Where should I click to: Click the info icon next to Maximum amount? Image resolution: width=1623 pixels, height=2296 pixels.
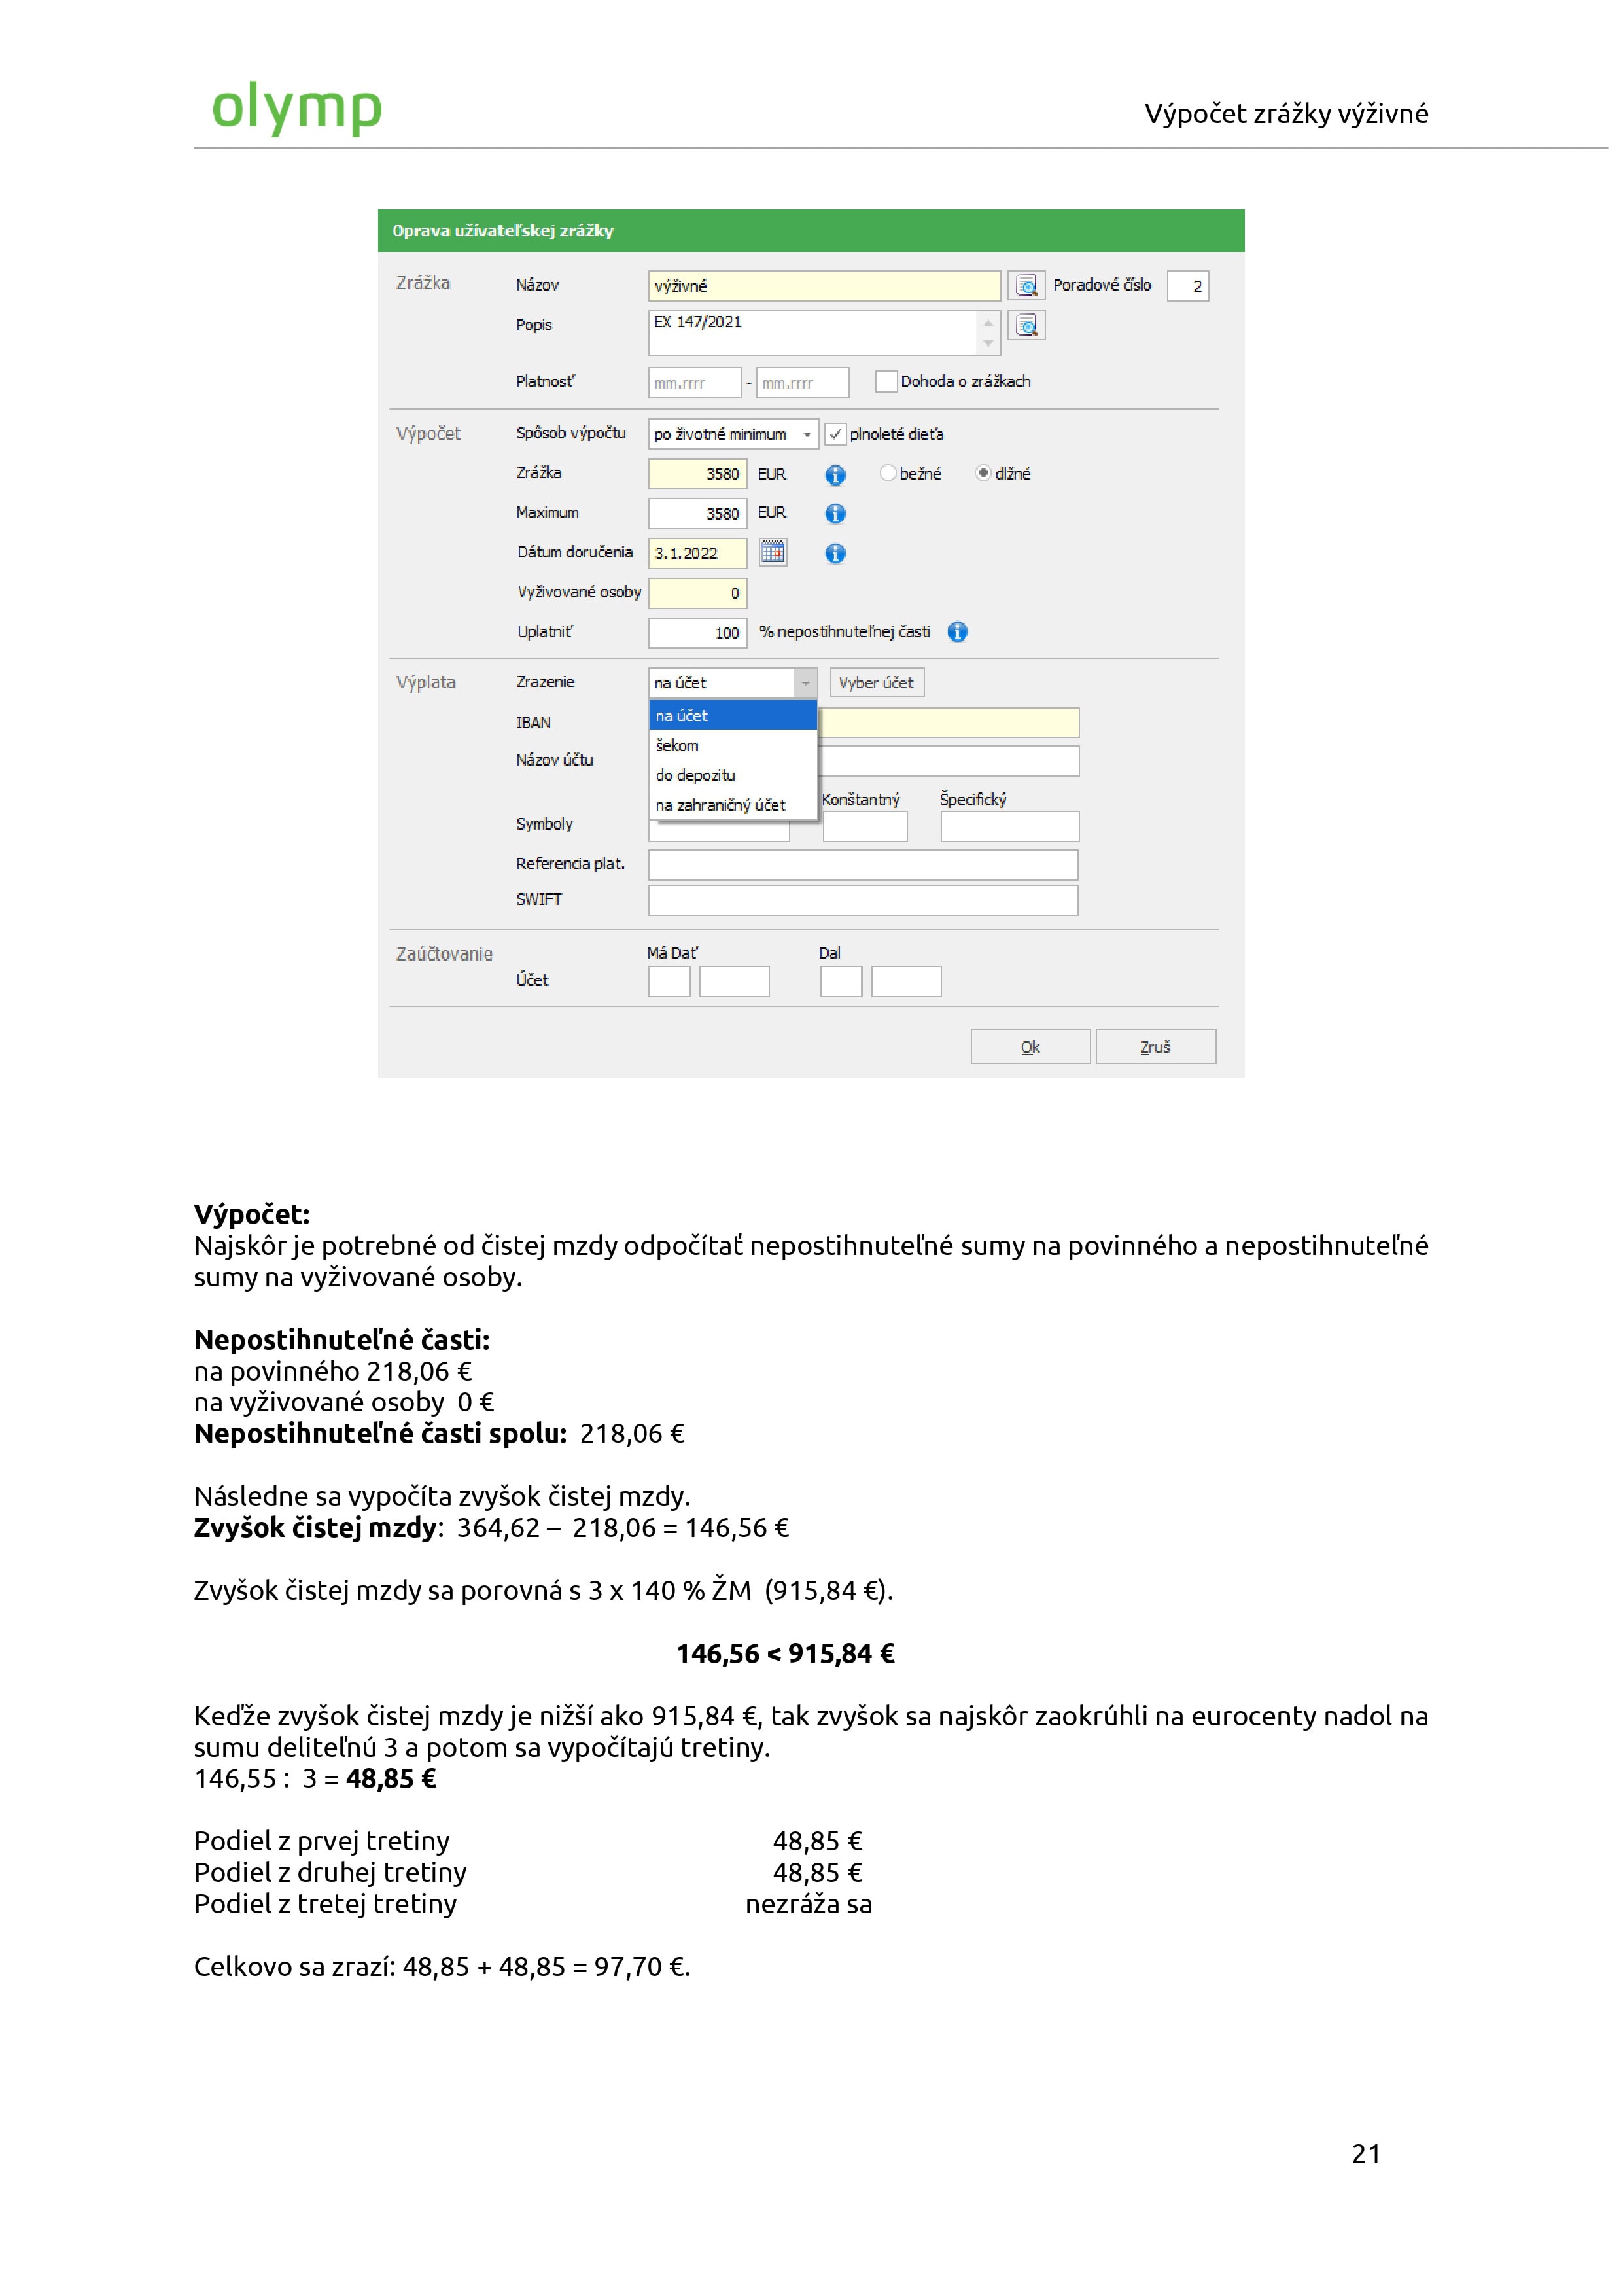point(835,514)
